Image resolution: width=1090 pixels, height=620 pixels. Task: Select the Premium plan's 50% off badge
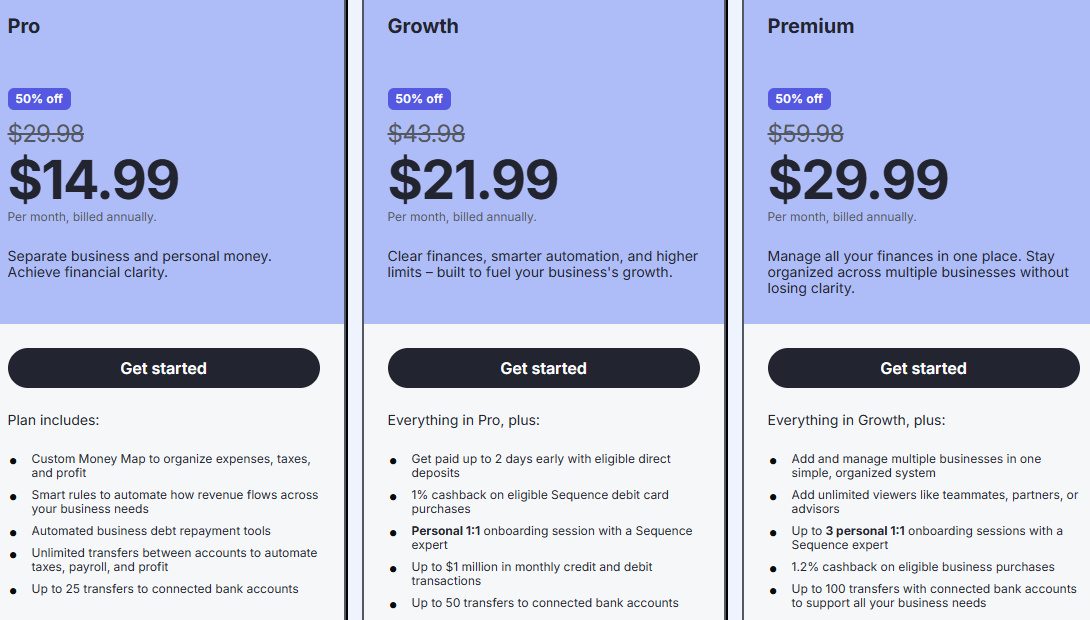click(x=799, y=99)
